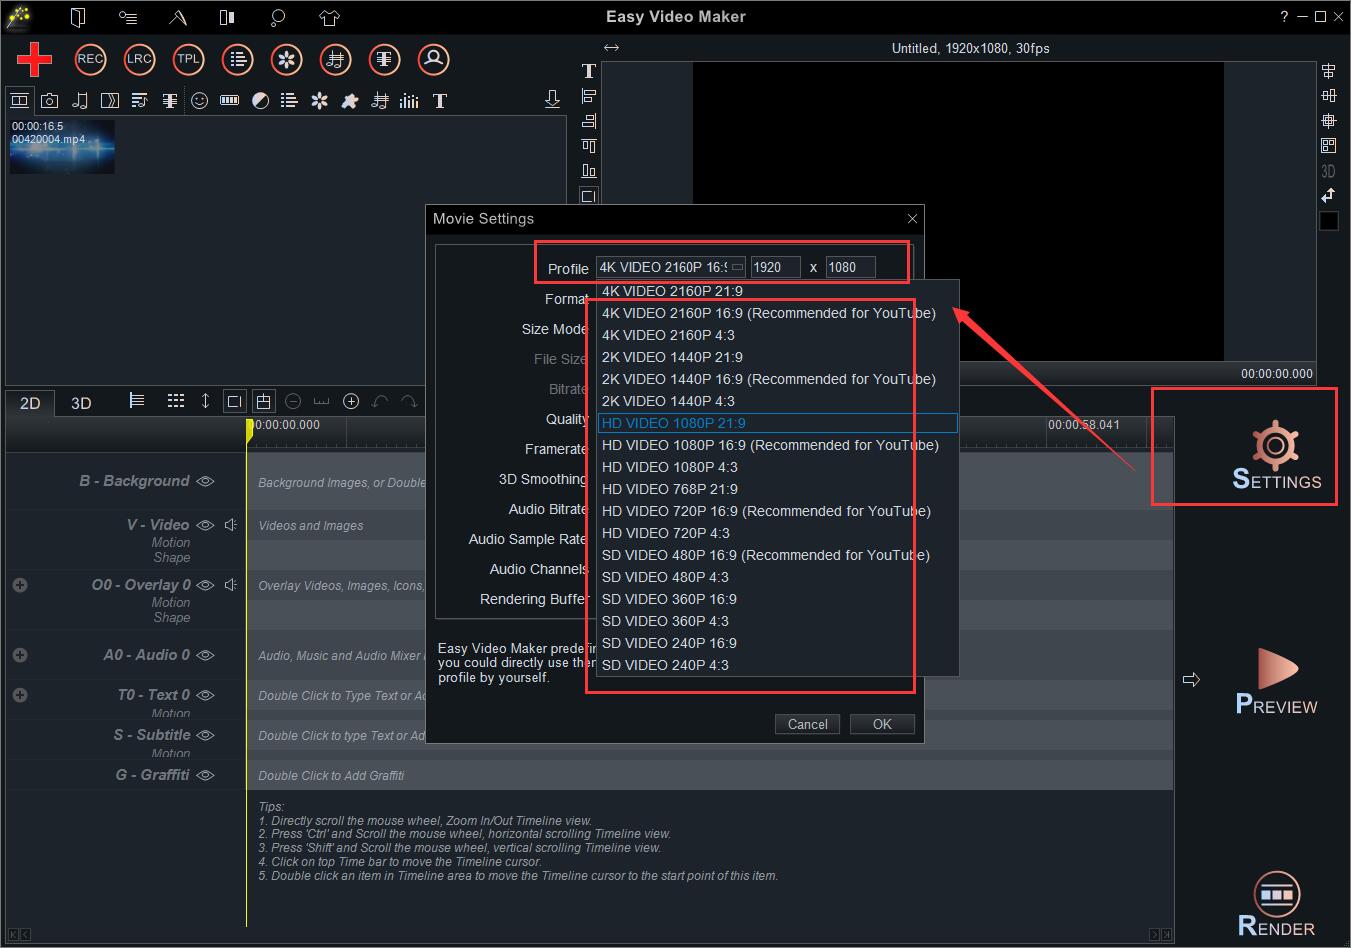This screenshot has width=1351, height=948.
Task: Select the equalizer bars icon in media tabs
Action: pos(409,100)
